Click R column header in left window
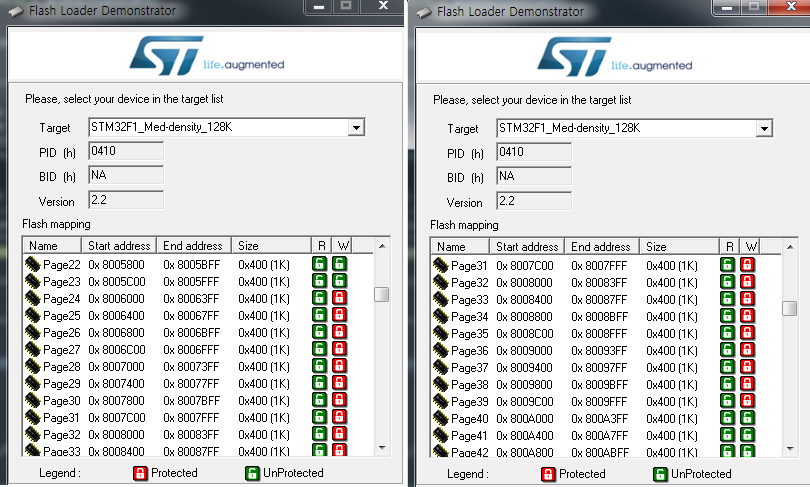This screenshot has height=487, width=810. click(322, 245)
